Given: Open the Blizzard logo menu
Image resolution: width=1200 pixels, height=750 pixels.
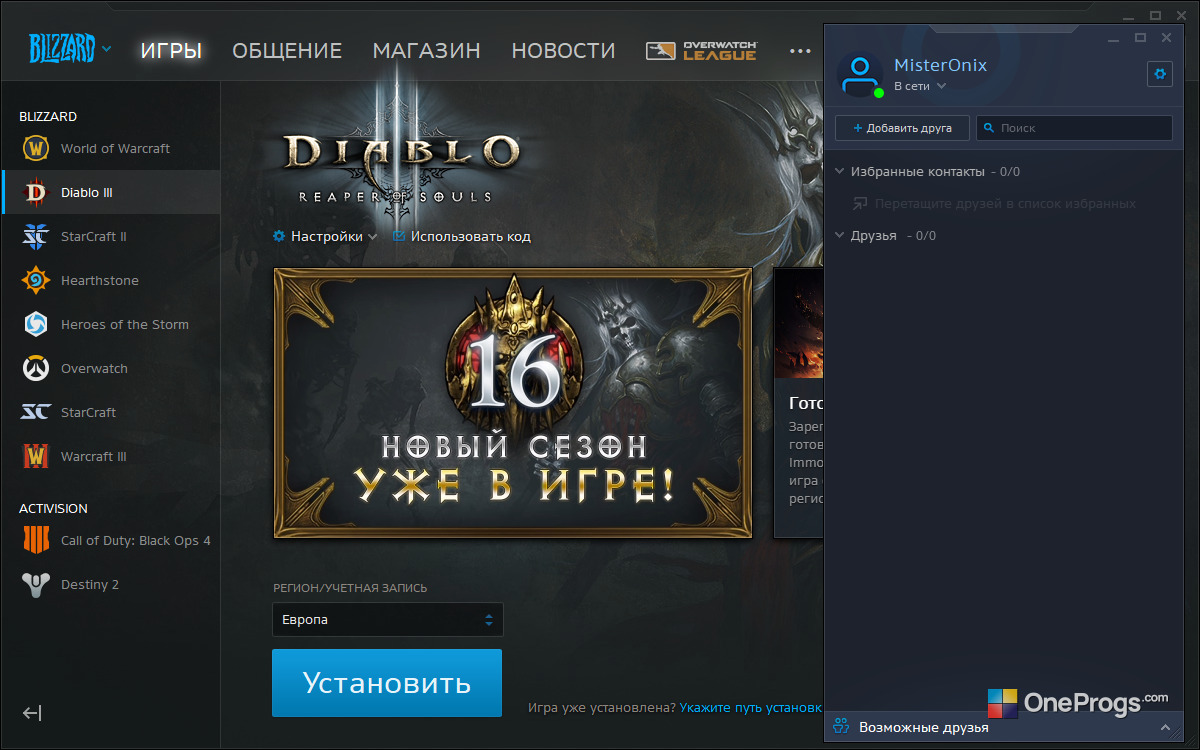Looking at the screenshot, I should 70,48.
